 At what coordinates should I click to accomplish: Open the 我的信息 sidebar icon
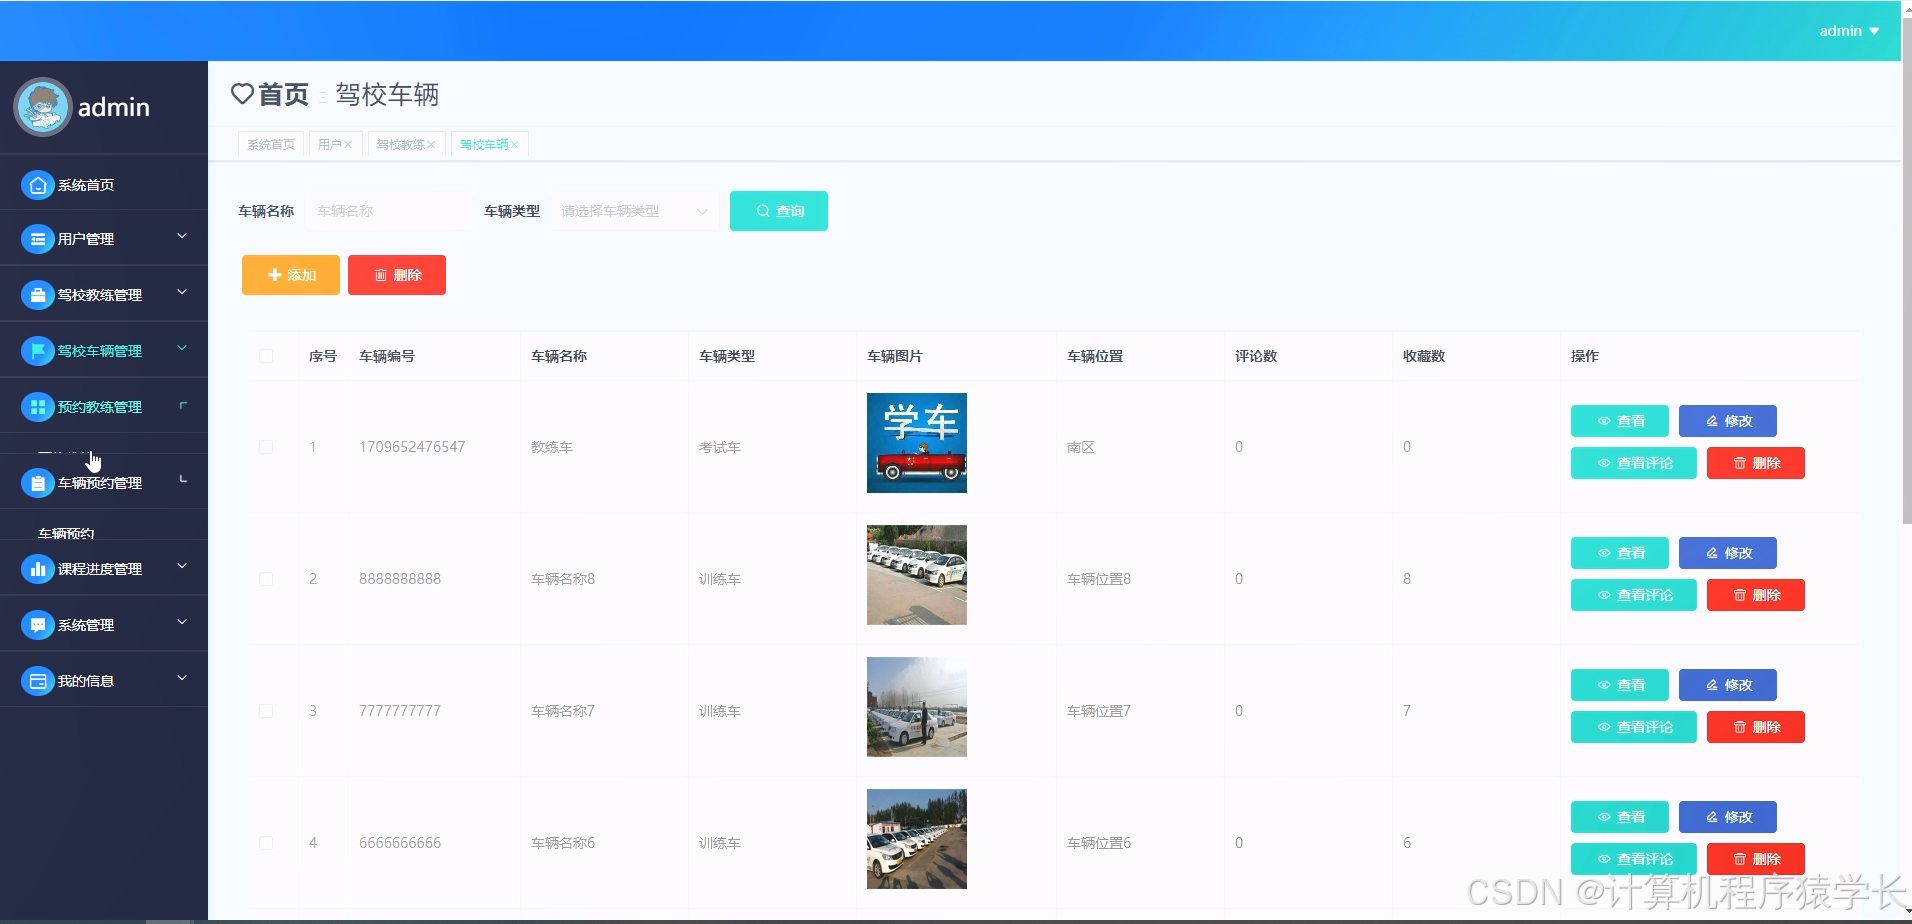click(37, 679)
